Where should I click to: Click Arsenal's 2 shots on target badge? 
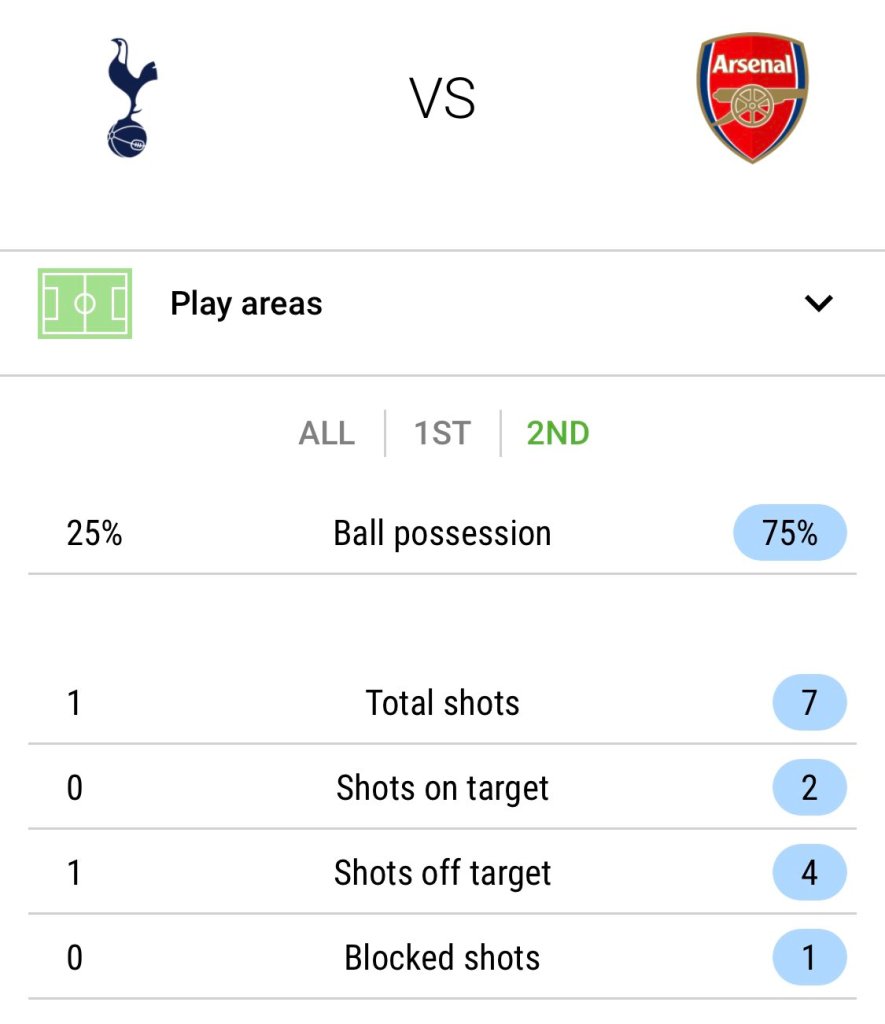pyautogui.click(x=809, y=788)
